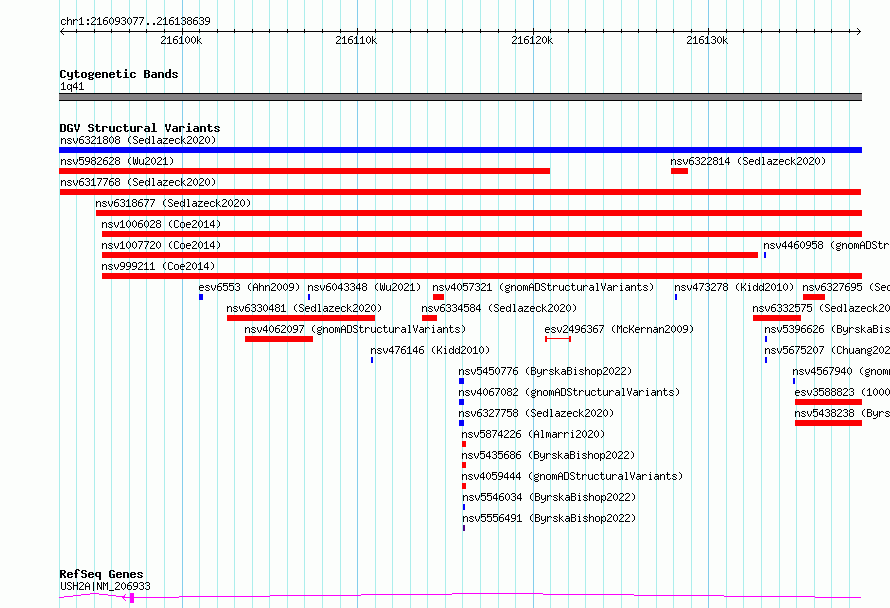Click the blue nsv5450776 marker
The height and width of the screenshot is (608, 890).
[x=461, y=381]
